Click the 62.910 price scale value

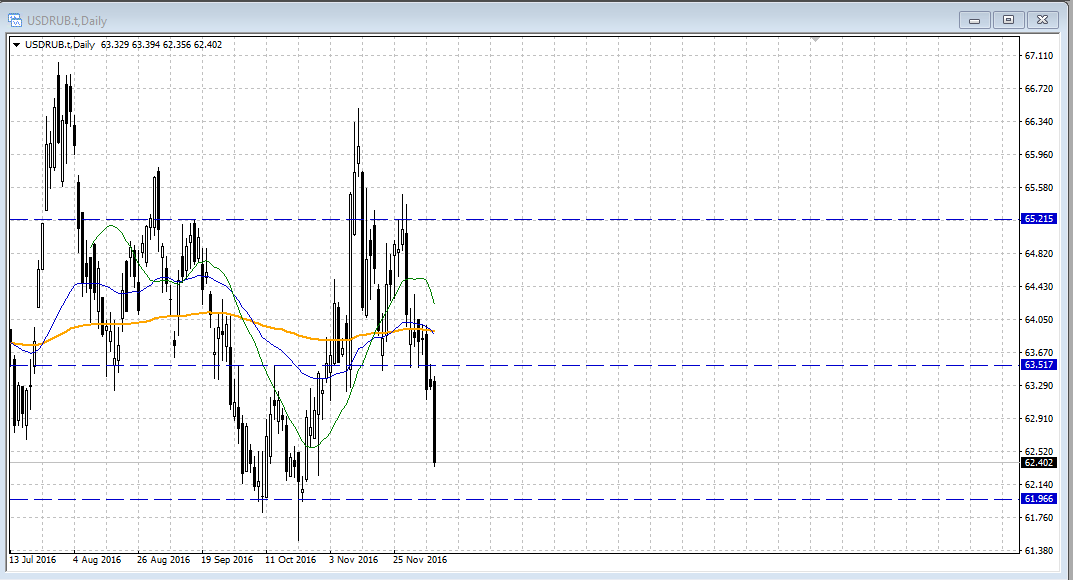tap(1039, 419)
